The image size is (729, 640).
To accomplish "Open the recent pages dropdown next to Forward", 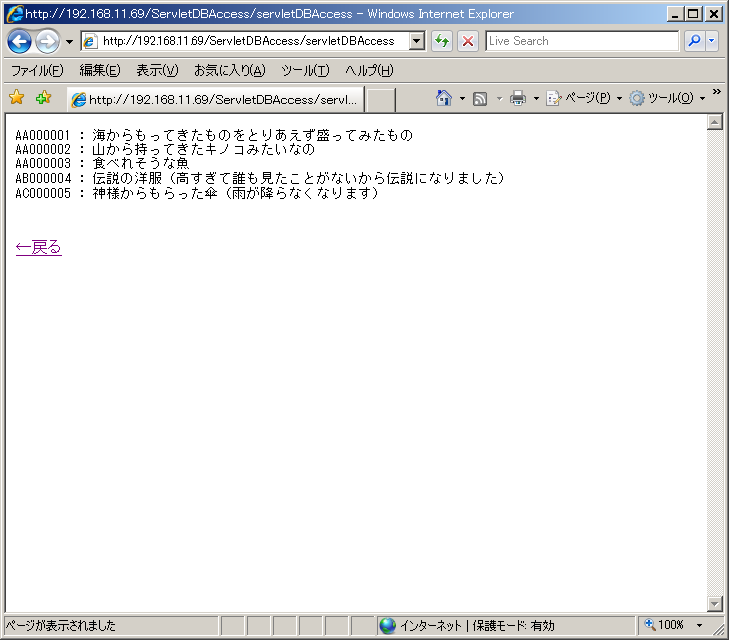I will (69, 42).
